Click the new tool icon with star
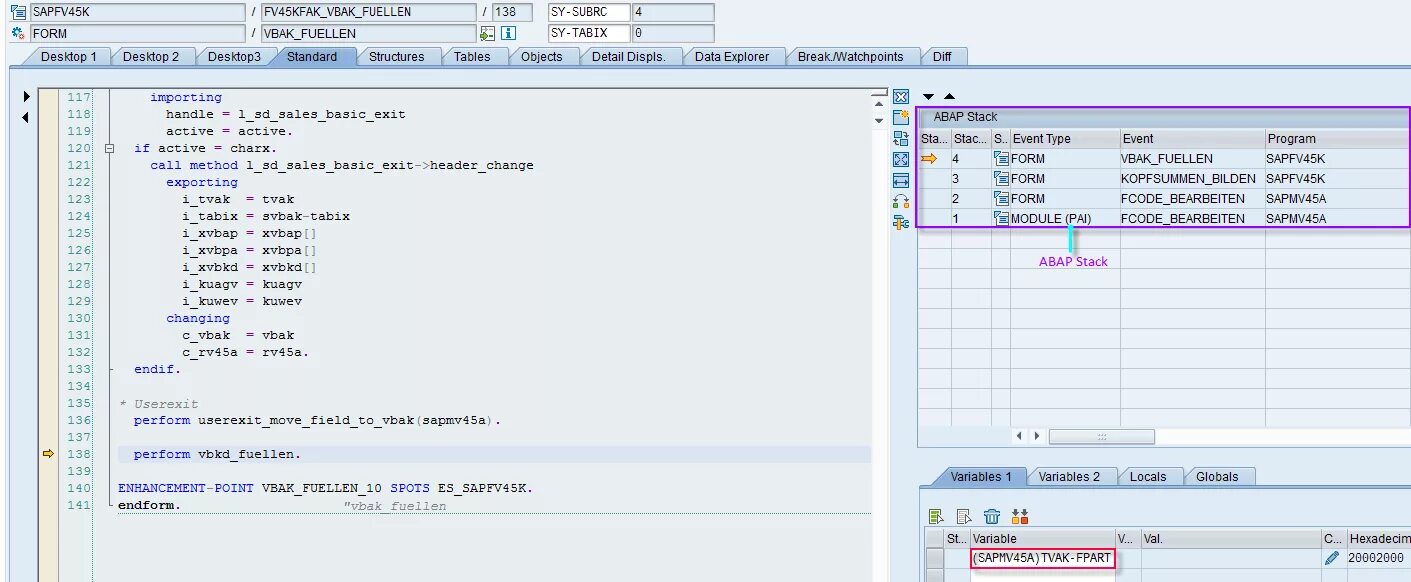1411x582 pixels. (x=900, y=118)
